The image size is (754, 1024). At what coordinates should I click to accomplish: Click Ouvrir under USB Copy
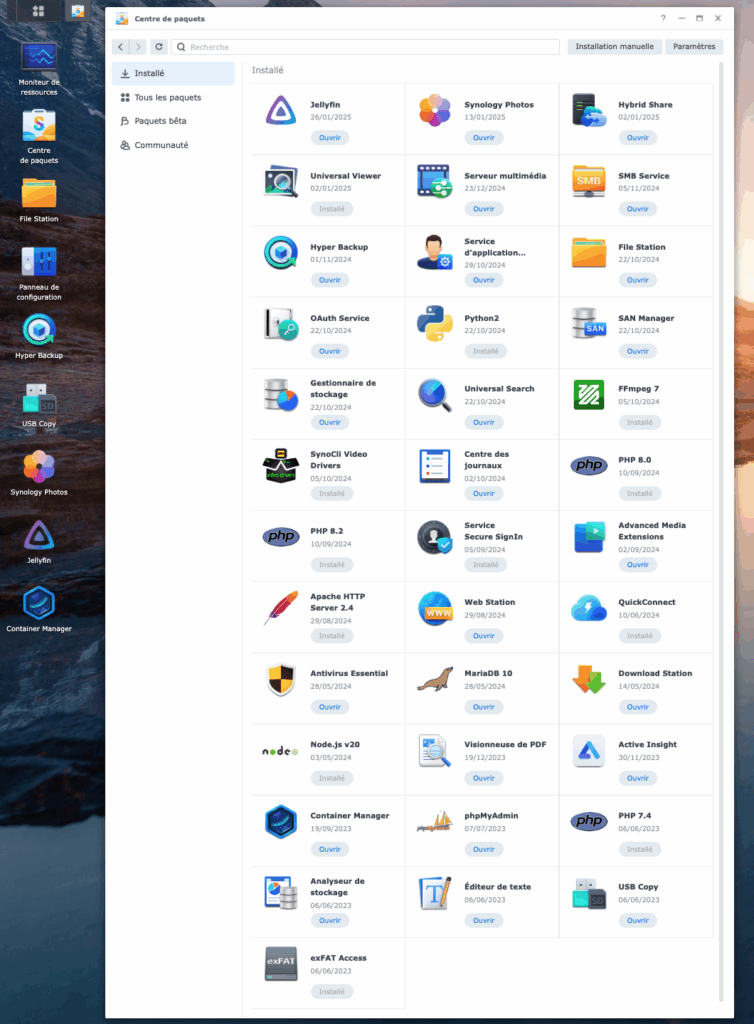(x=638, y=921)
